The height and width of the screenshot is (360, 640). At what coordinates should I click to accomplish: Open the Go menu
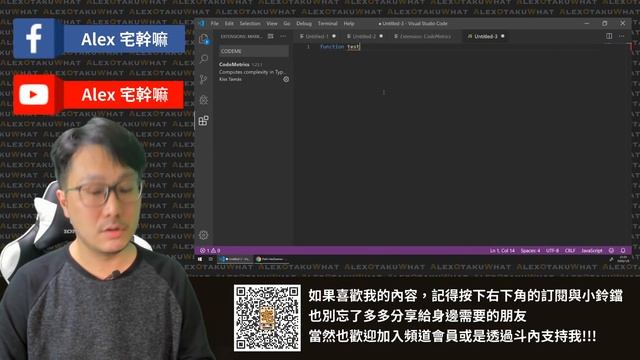287,24
